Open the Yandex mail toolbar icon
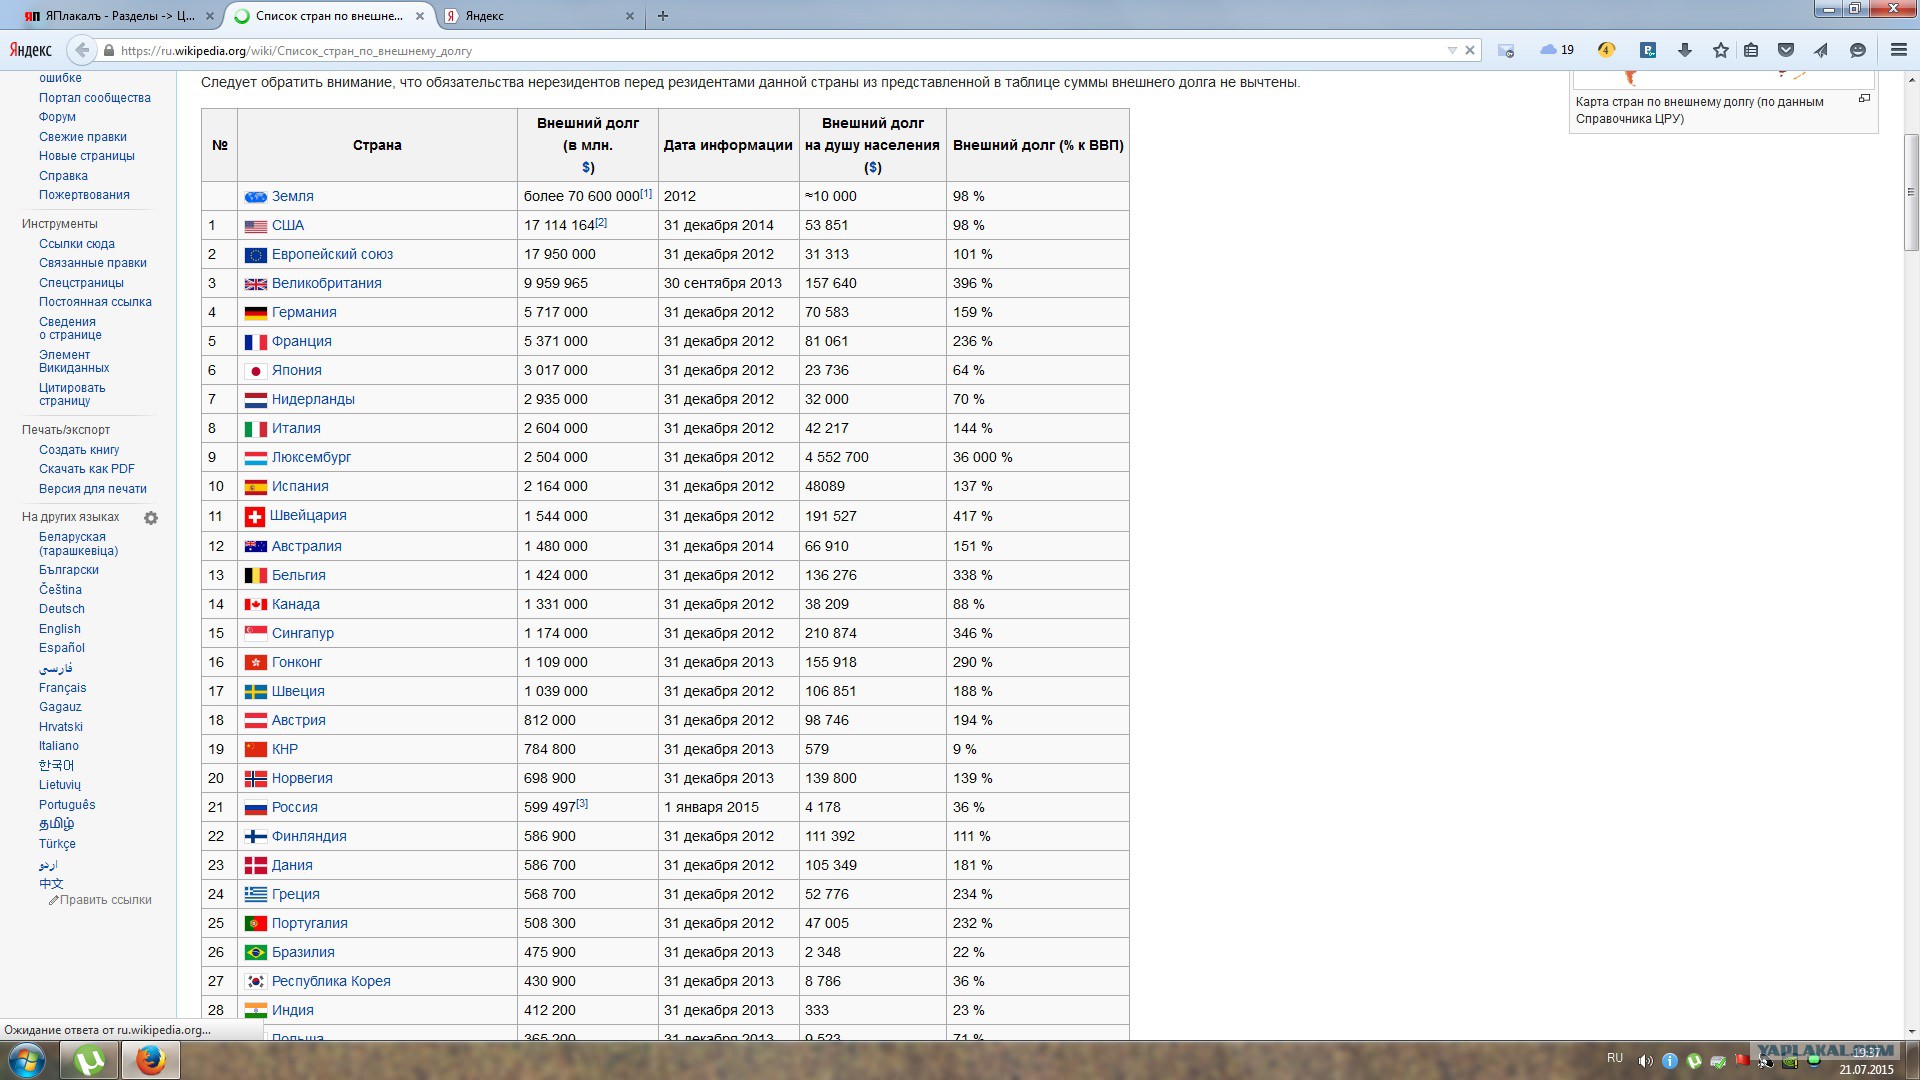Image resolution: width=1920 pixels, height=1080 pixels. click(x=1506, y=50)
